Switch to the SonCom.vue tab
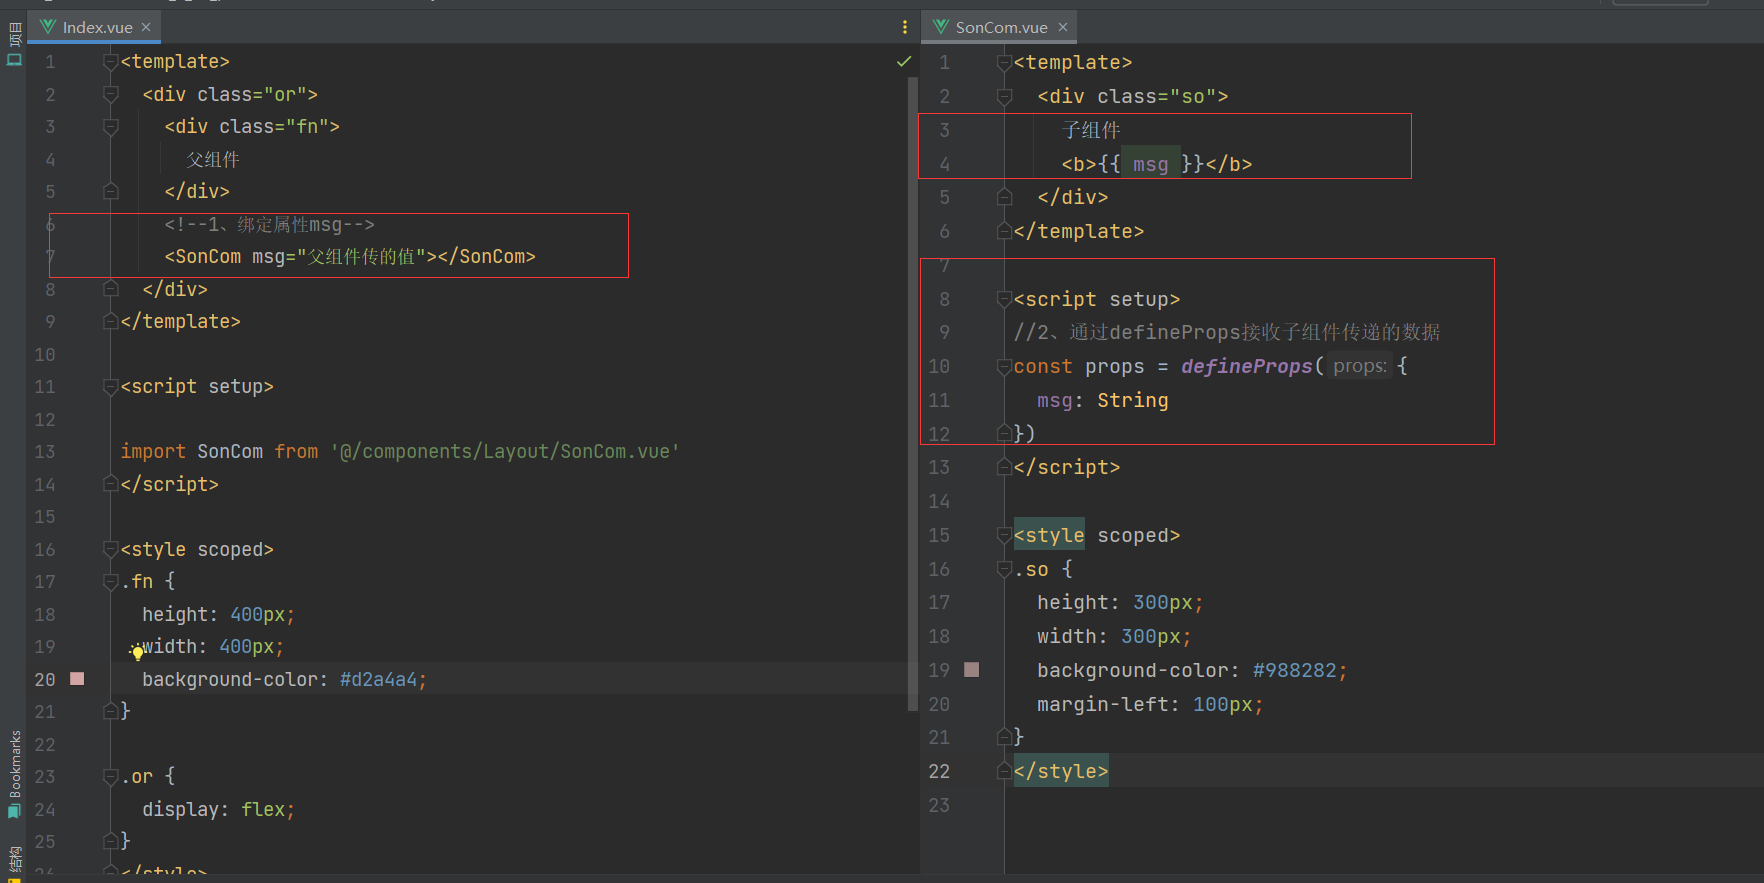 (x=1000, y=27)
